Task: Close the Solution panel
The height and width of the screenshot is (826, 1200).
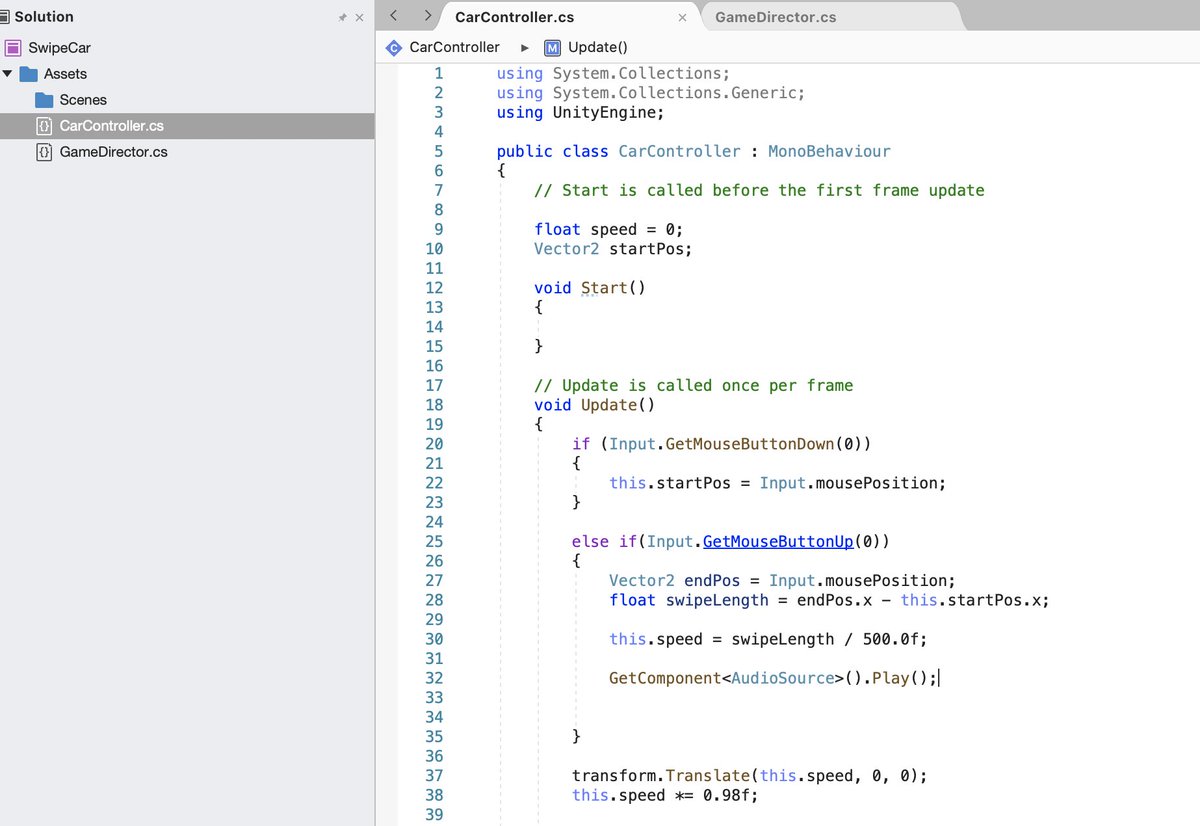Action: tap(360, 18)
